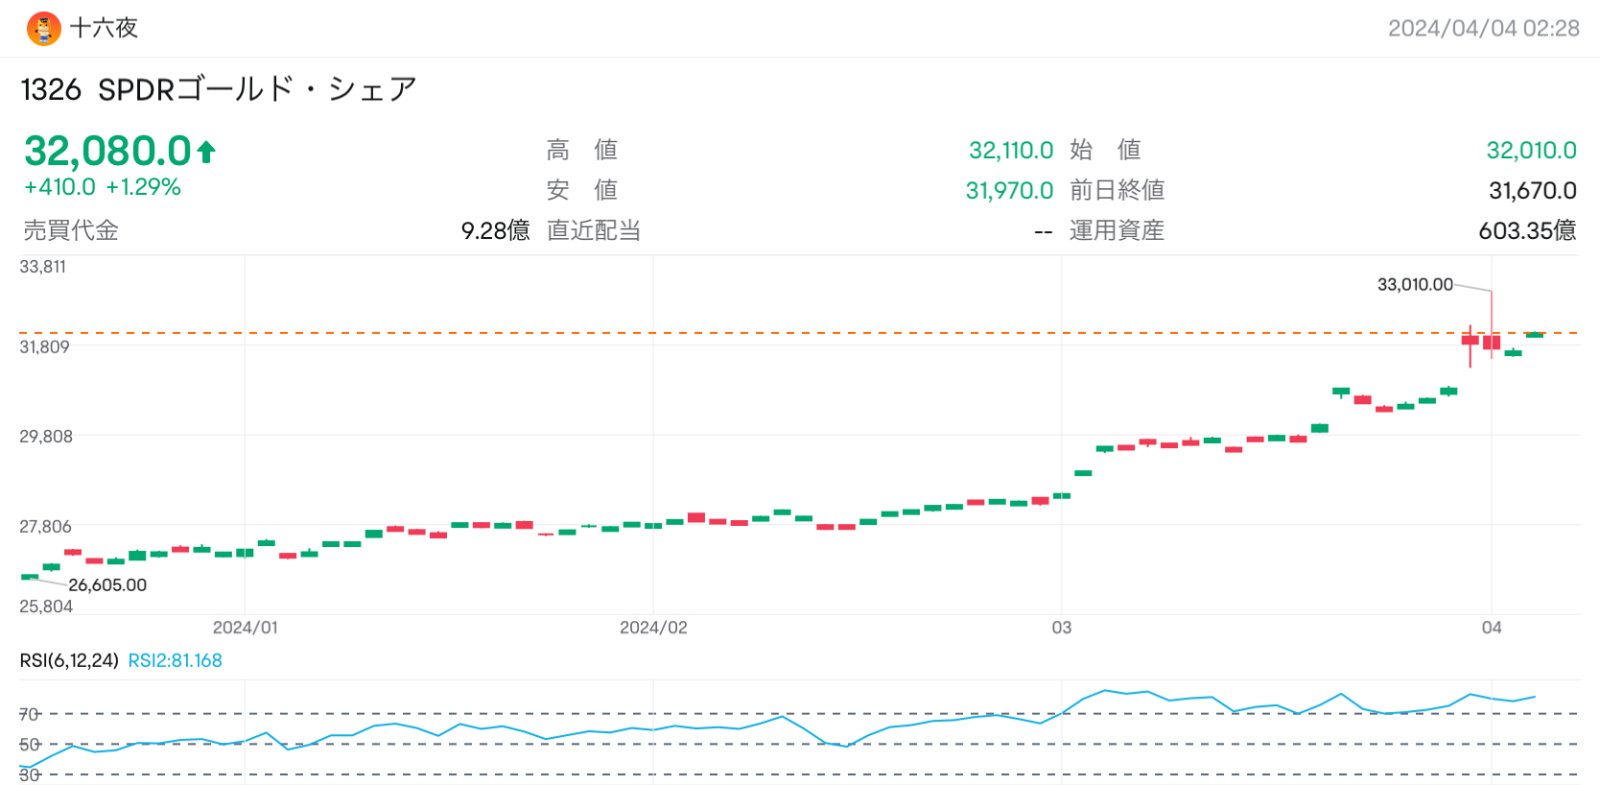The image size is (1600, 785).
Task: Open the 十六夜 username profile
Action: tap(104, 28)
